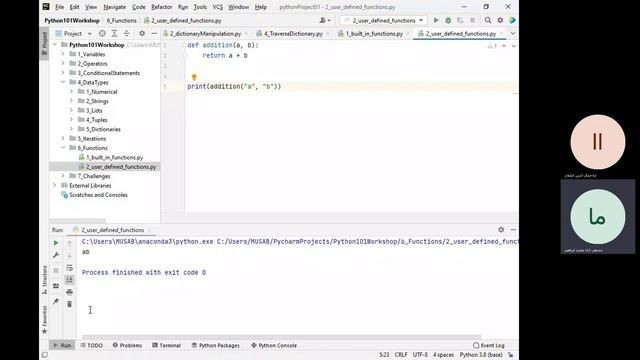The width and height of the screenshot is (640, 360).
Task: Click Expand All icon in Project panel header
Action: pos(114,33)
